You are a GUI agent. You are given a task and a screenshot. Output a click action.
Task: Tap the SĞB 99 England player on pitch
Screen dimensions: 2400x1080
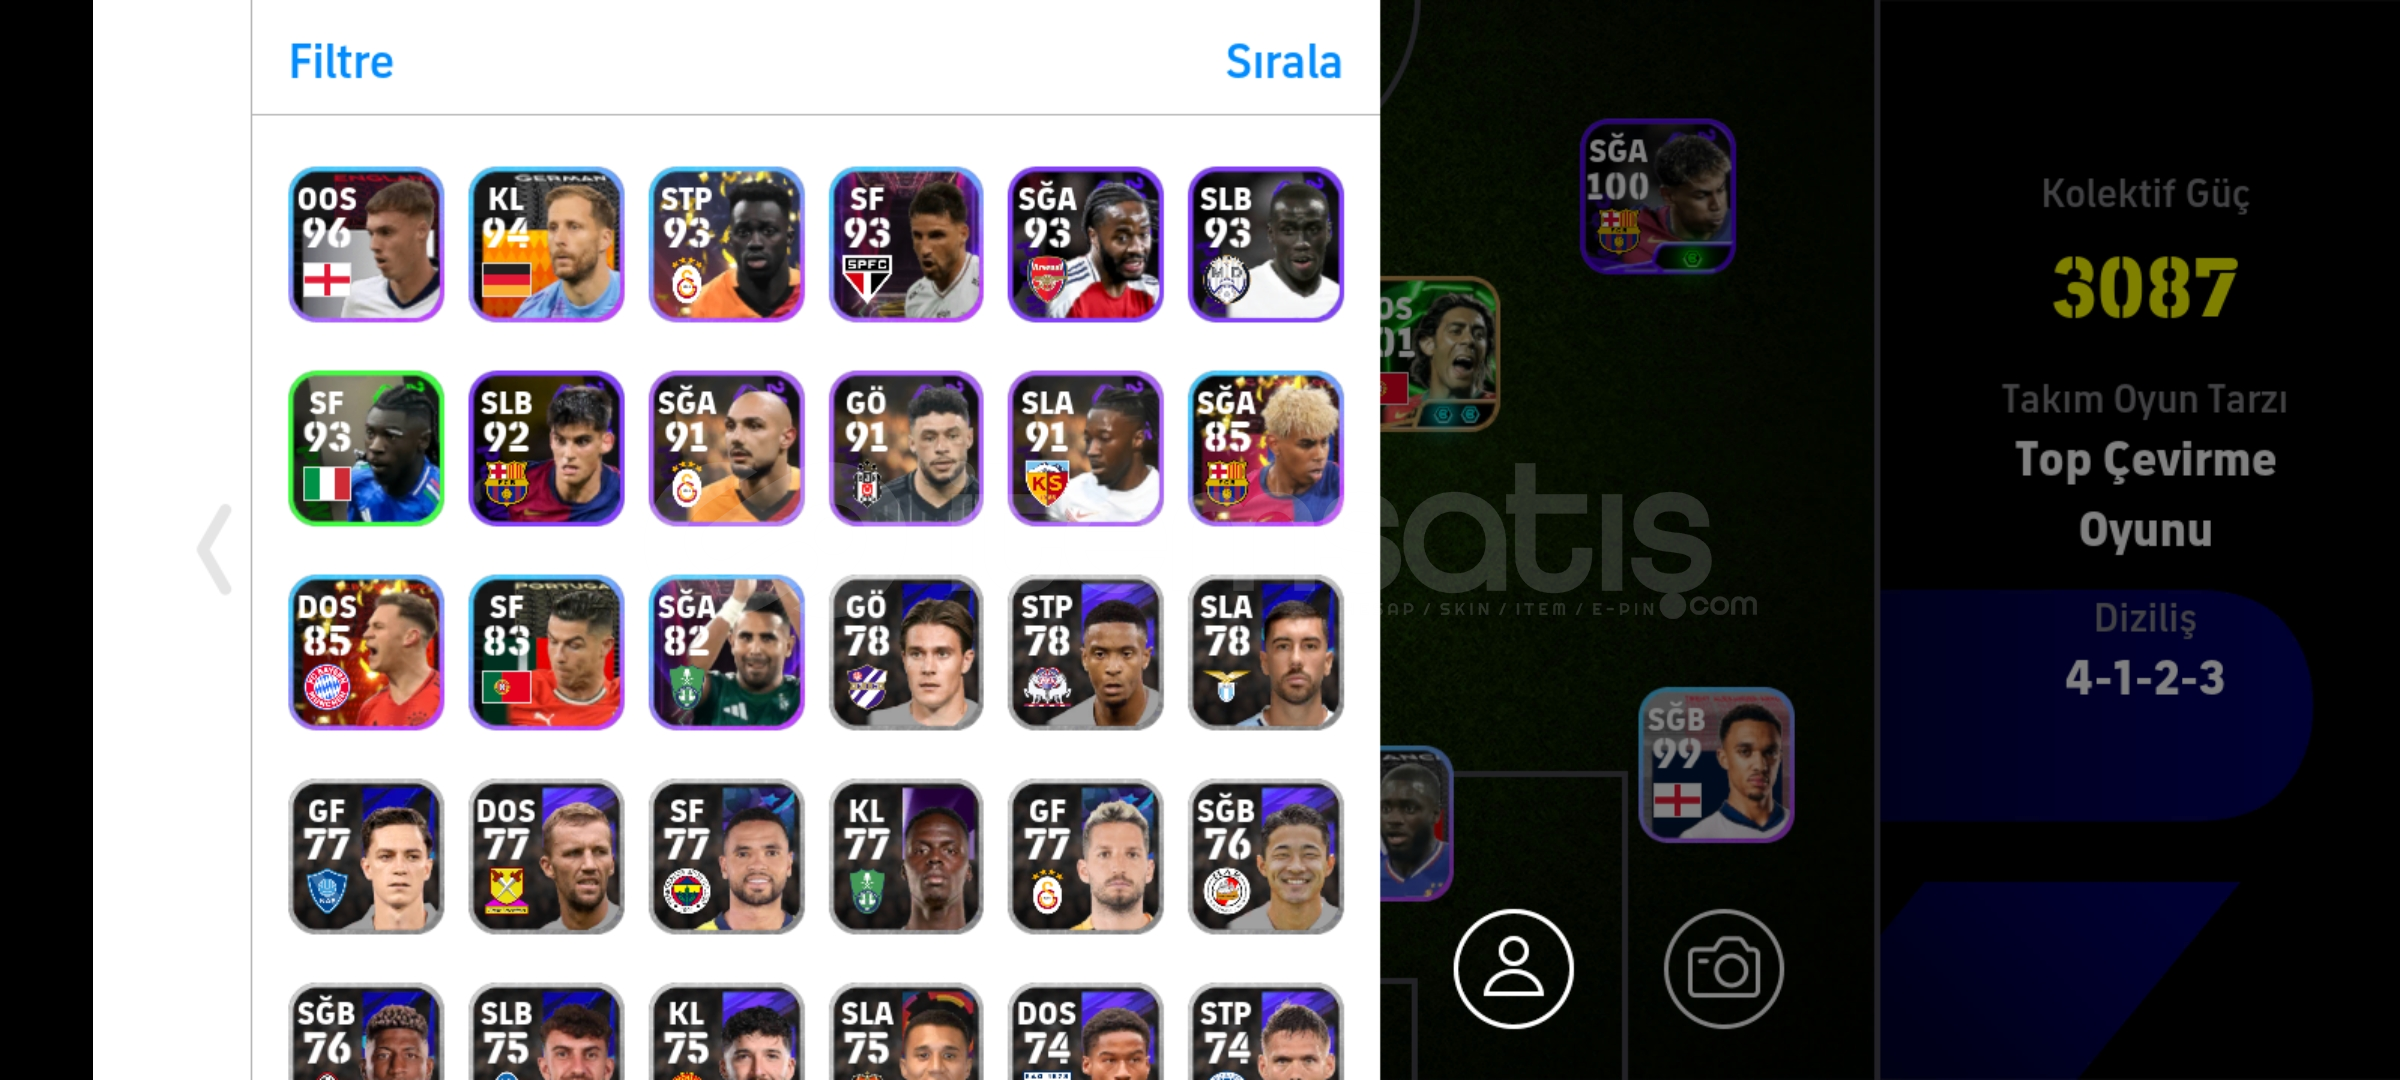coord(1716,765)
